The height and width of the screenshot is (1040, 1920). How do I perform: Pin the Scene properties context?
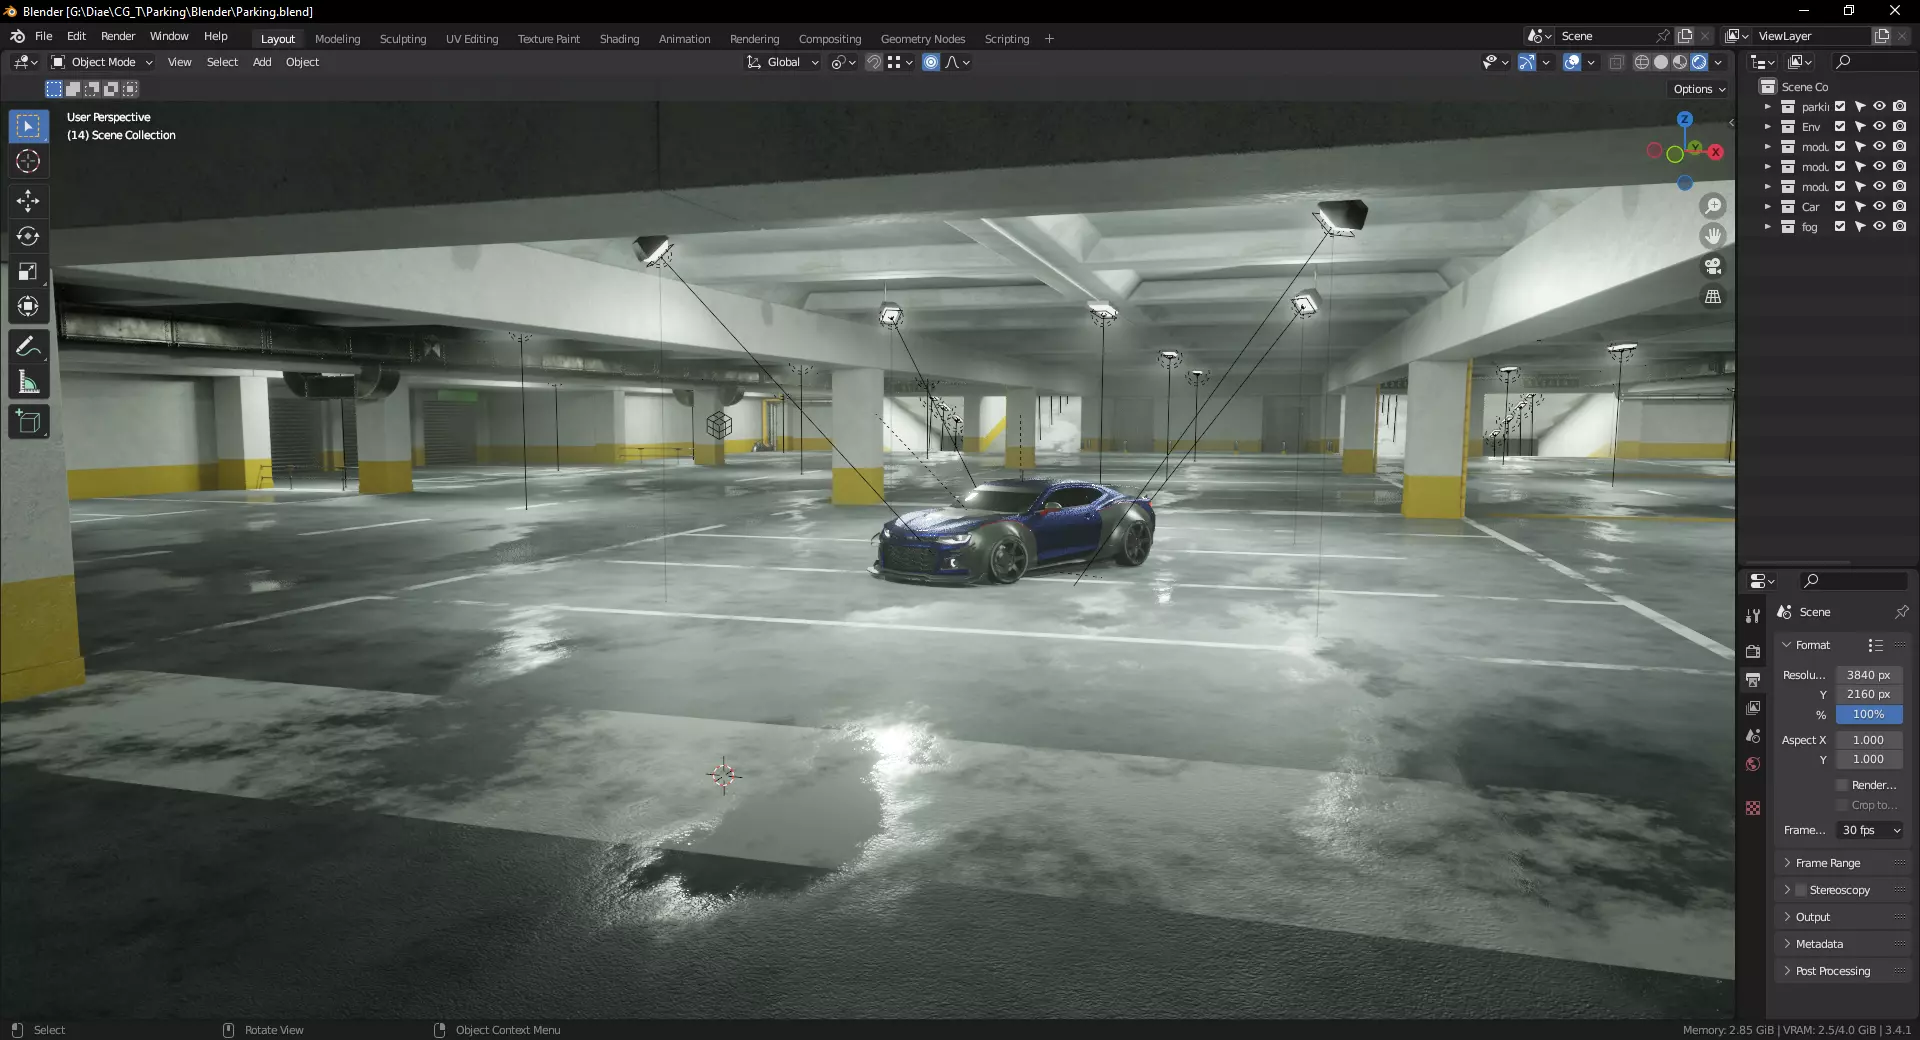[1901, 612]
